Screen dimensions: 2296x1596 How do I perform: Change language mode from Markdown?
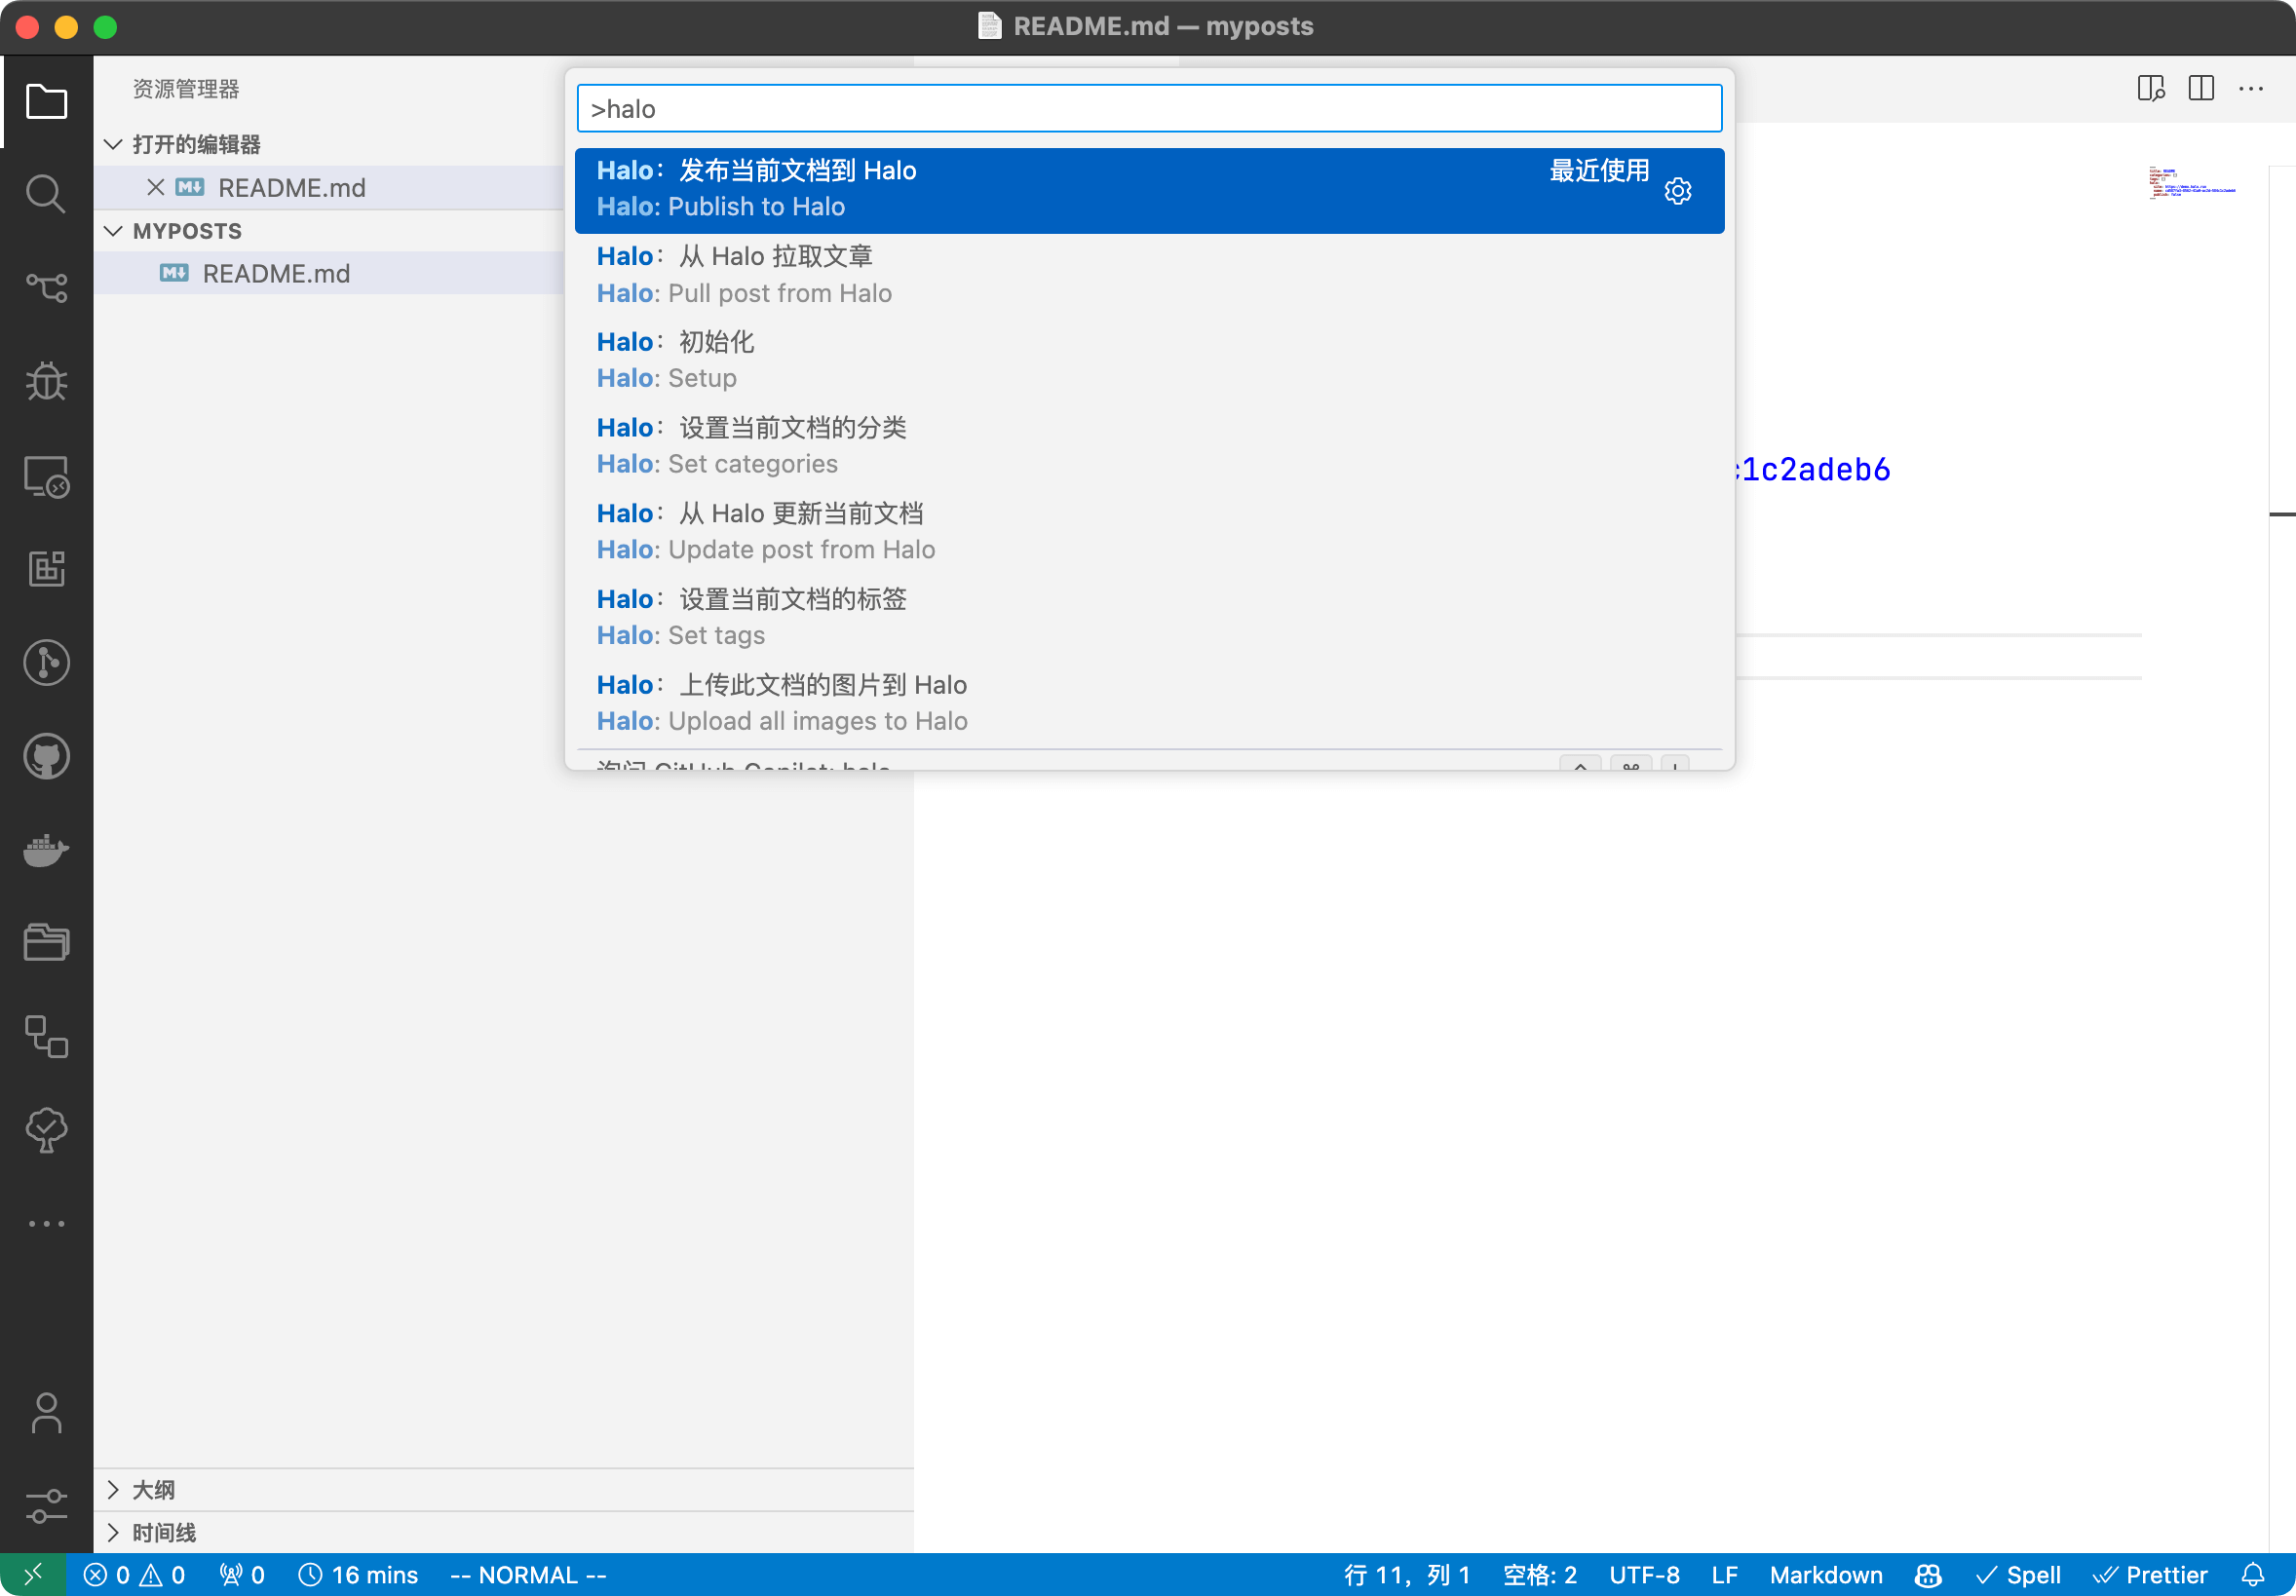(x=1825, y=1575)
